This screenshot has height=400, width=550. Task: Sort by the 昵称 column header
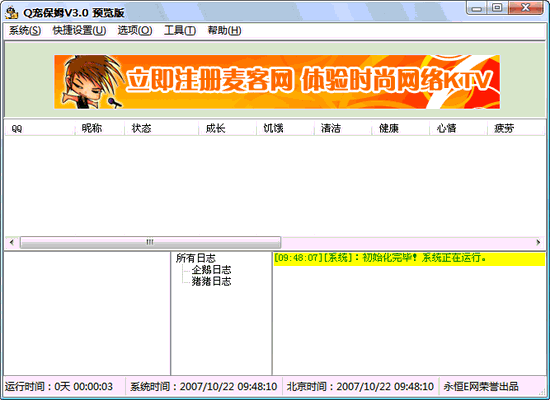click(x=100, y=128)
